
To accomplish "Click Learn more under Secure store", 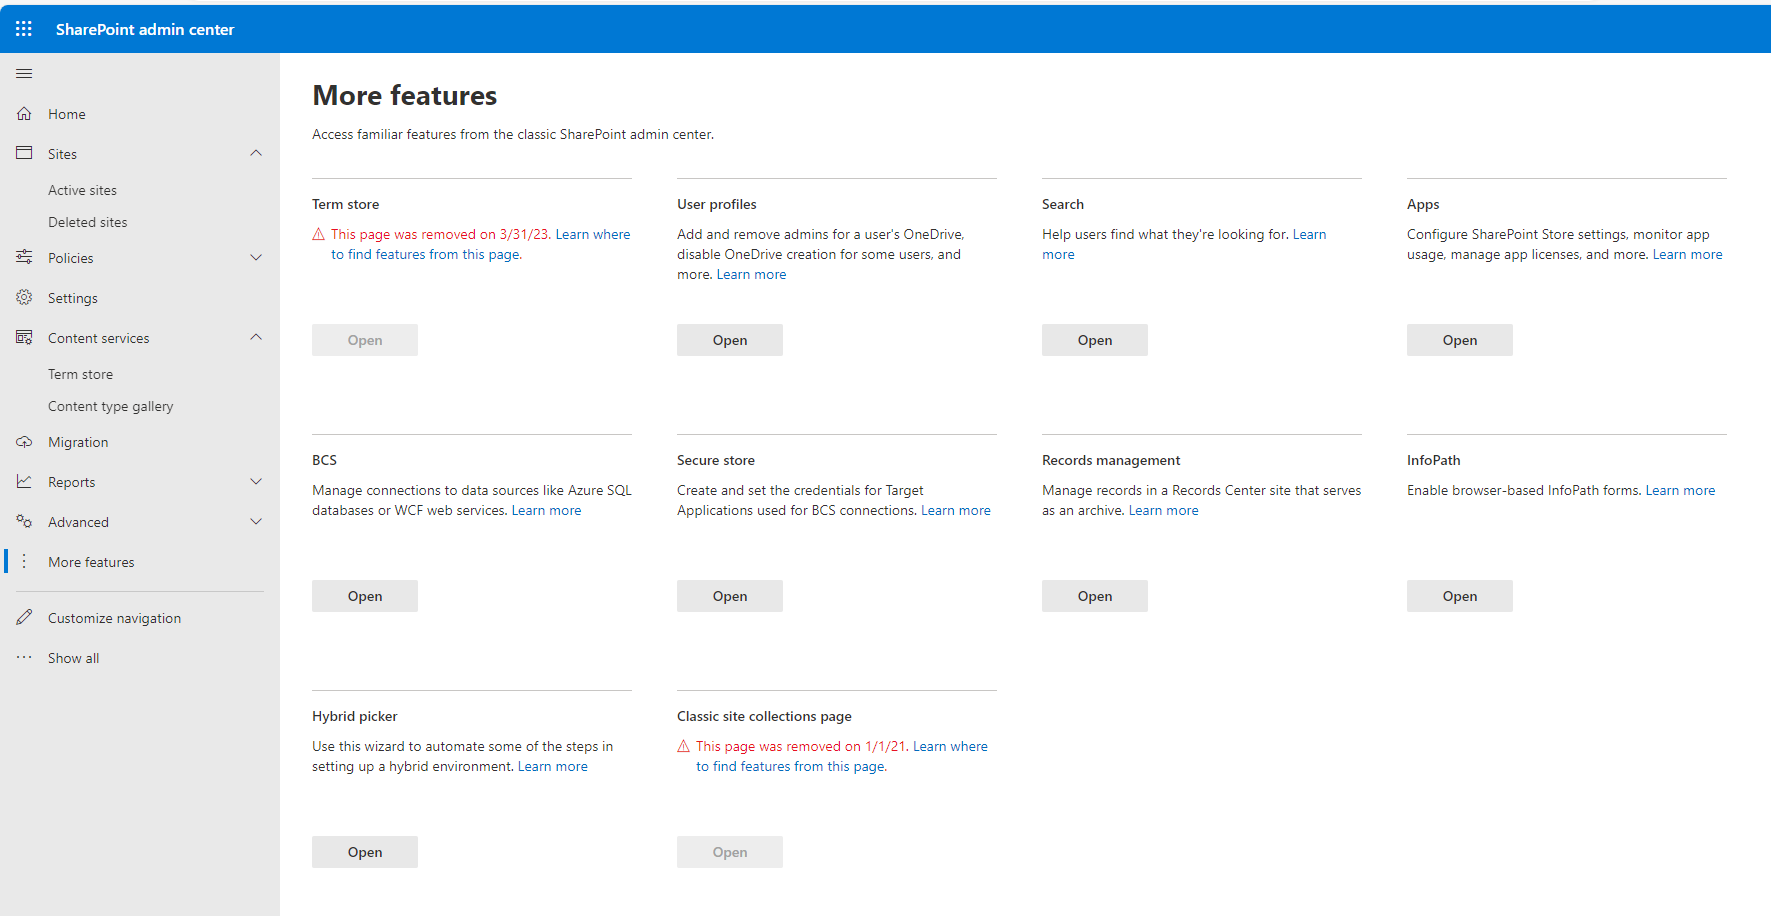I will click(x=955, y=510).
